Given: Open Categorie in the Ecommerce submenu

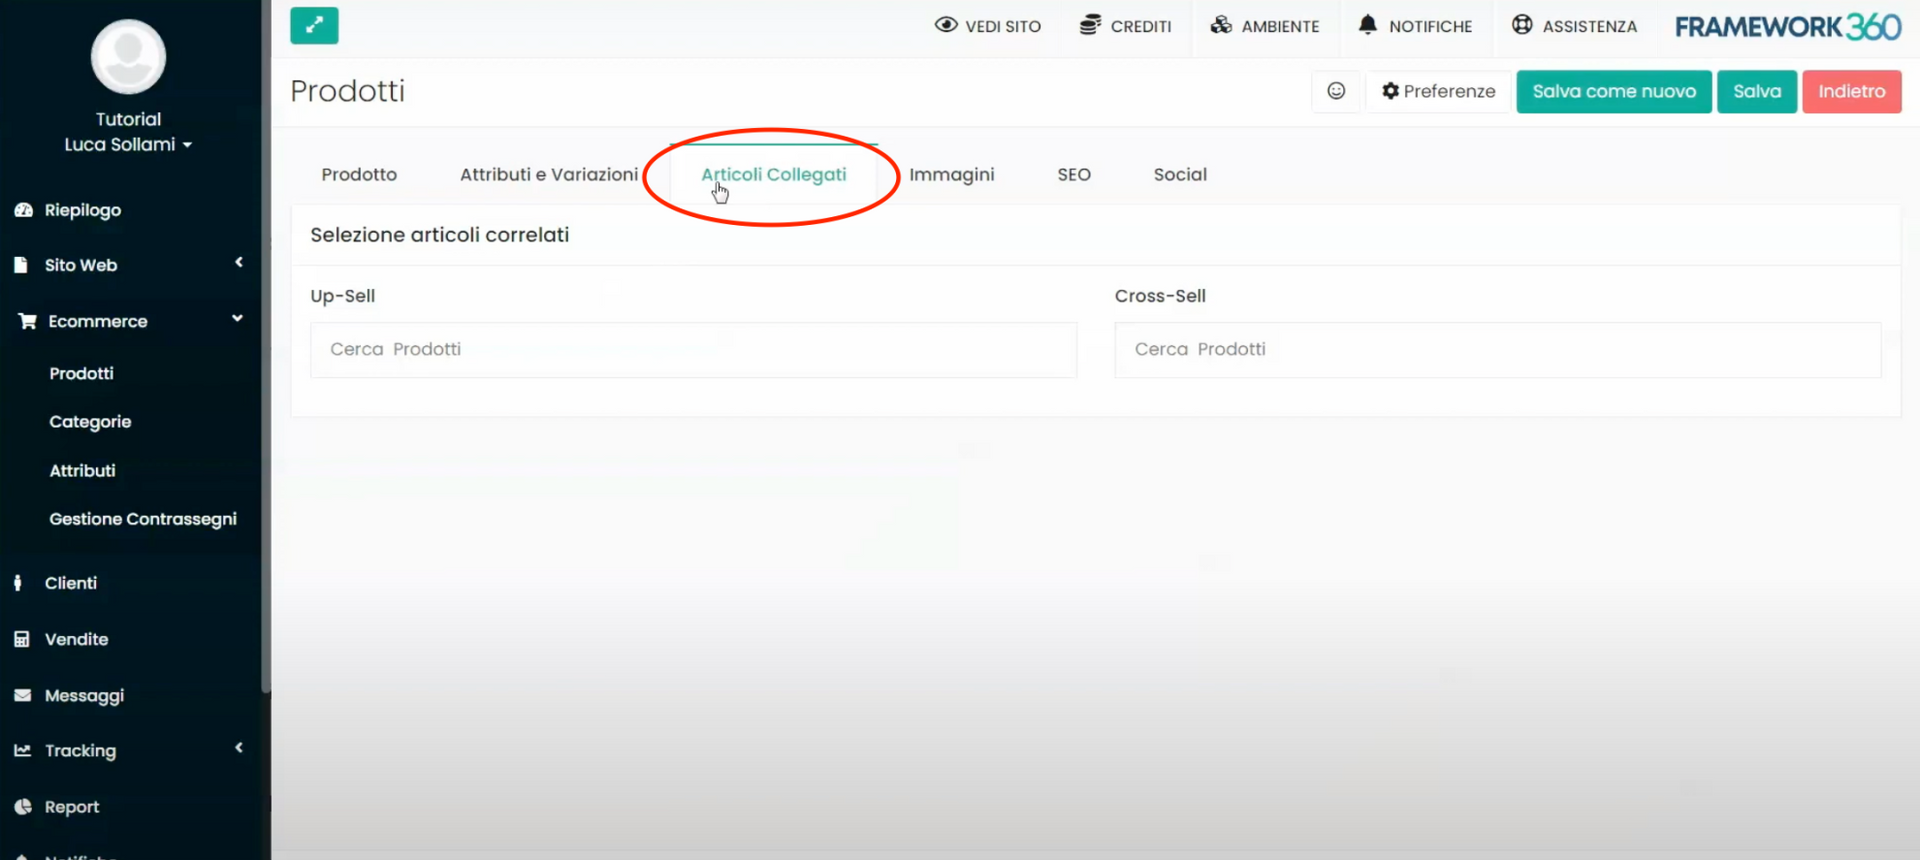Looking at the screenshot, I should point(90,422).
